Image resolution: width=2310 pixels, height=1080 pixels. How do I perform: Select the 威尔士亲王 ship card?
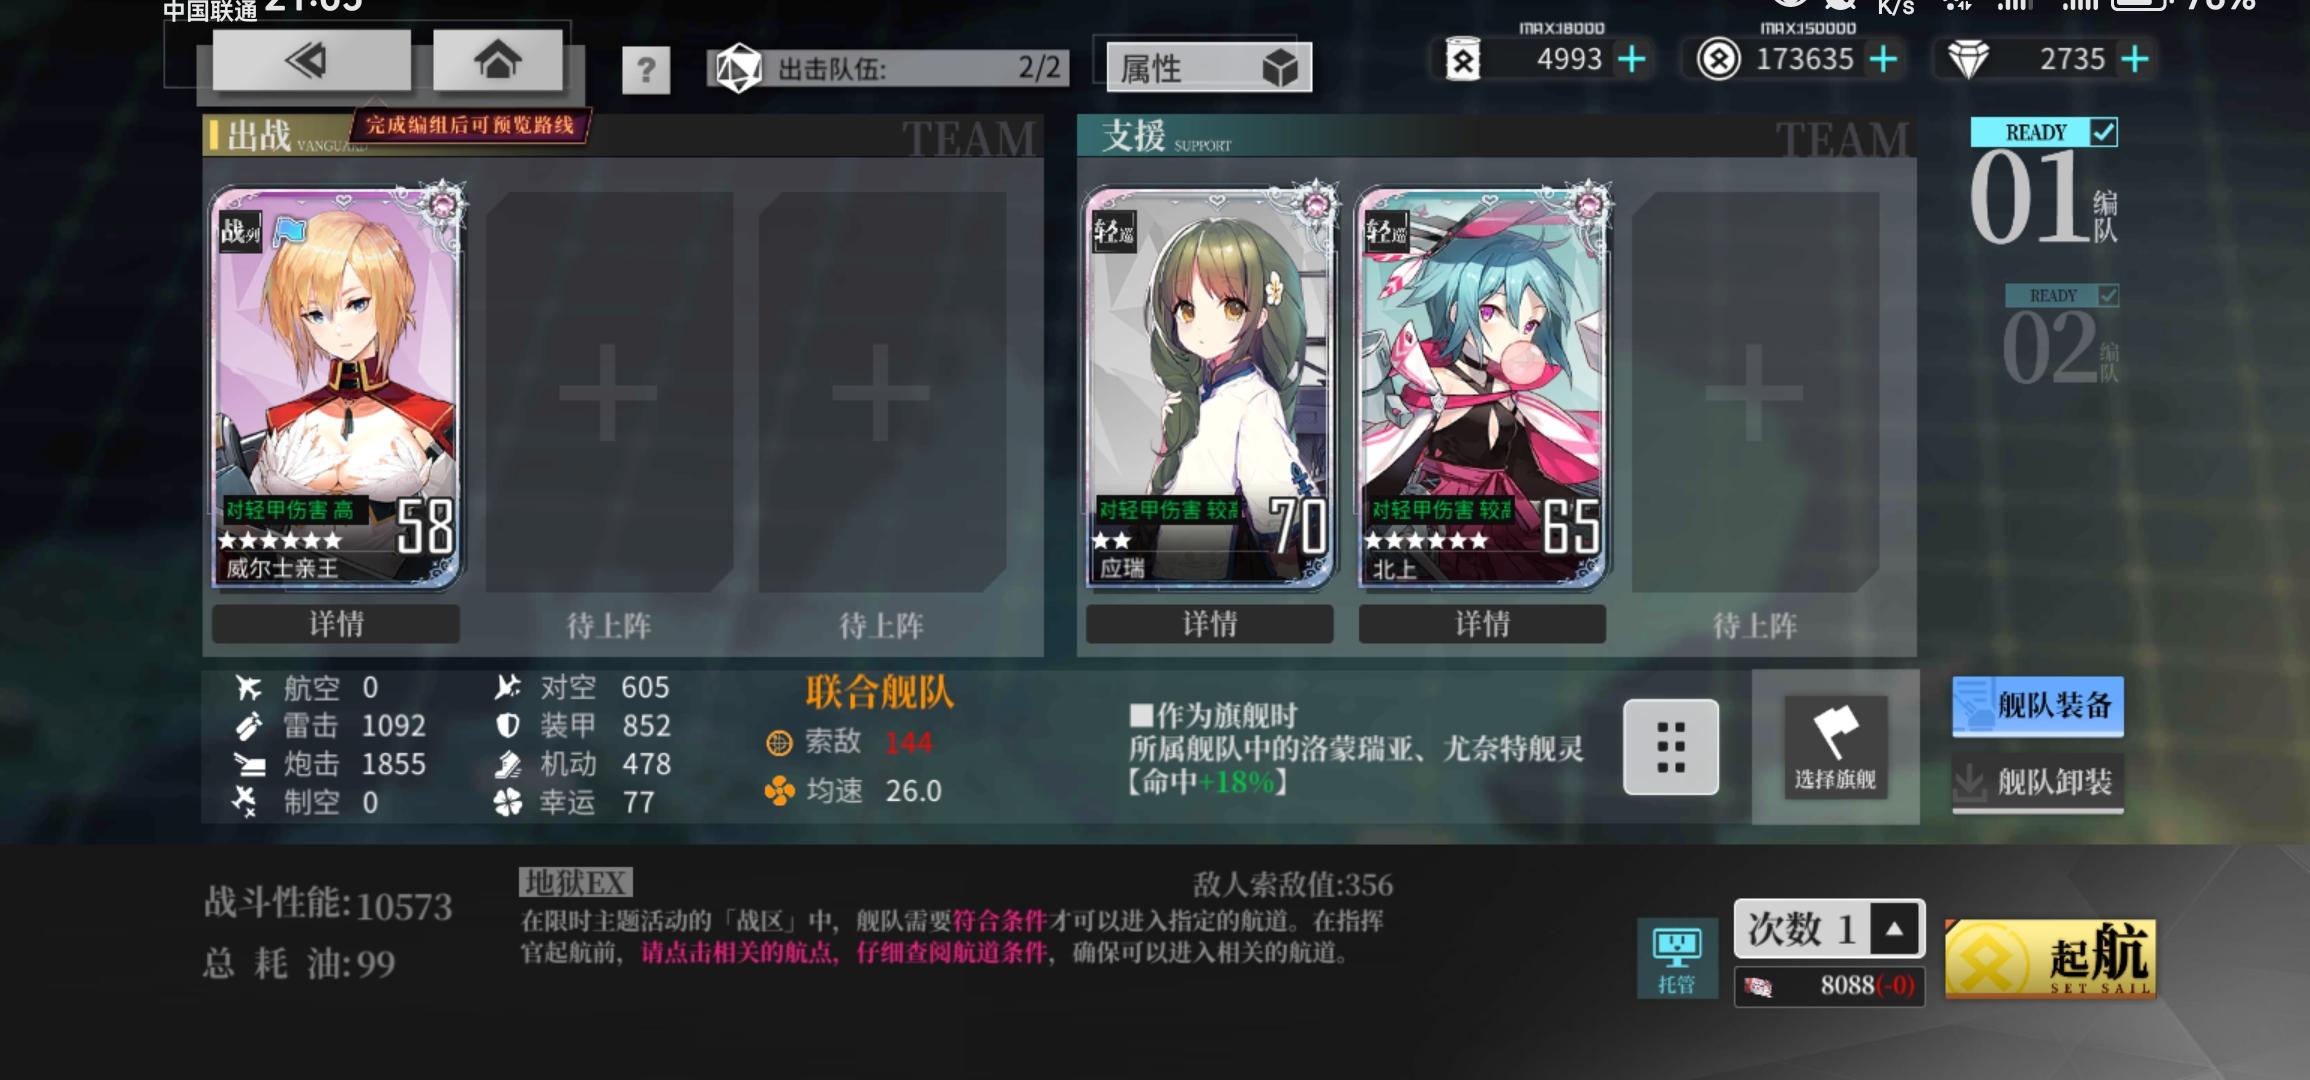[x=337, y=386]
